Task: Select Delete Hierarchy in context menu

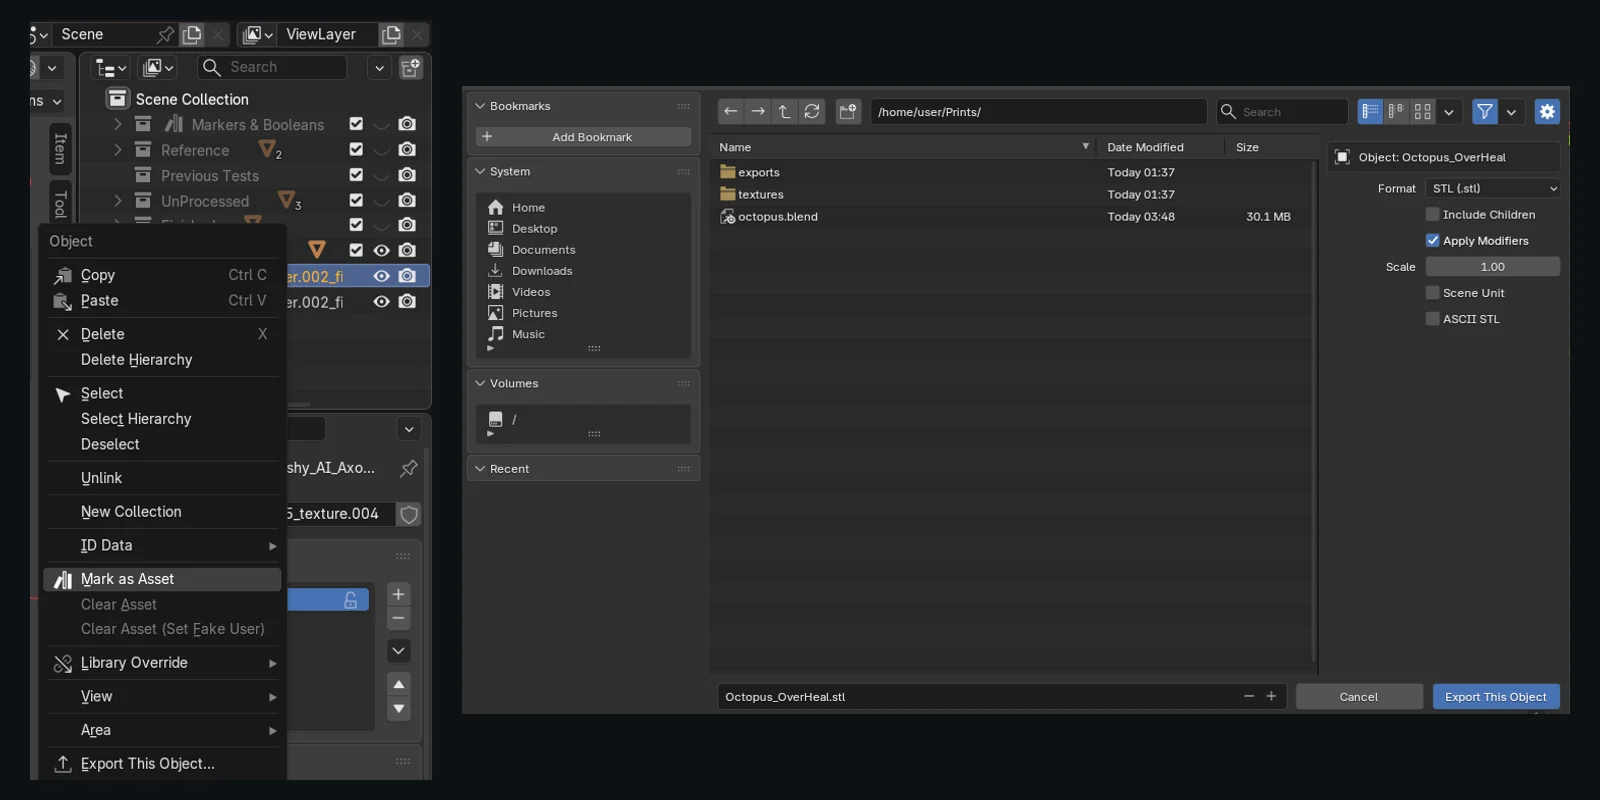Action: pyautogui.click(x=162, y=360)
